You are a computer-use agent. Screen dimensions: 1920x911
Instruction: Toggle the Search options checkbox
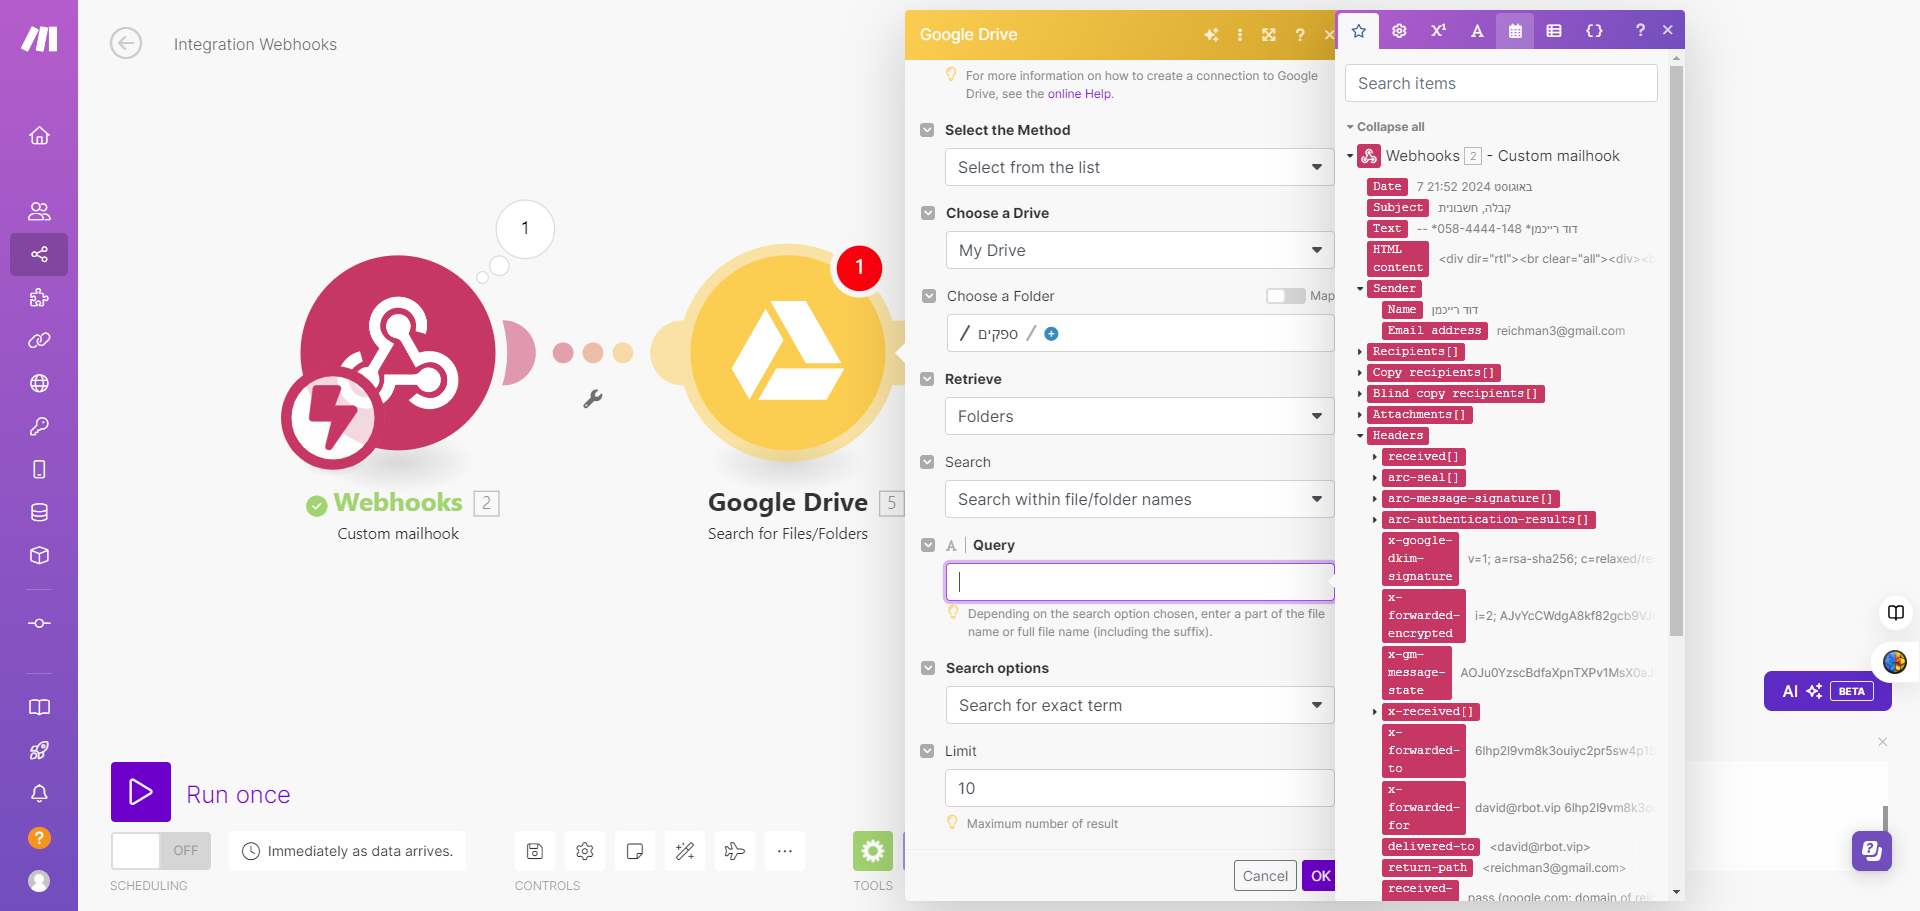928,668
